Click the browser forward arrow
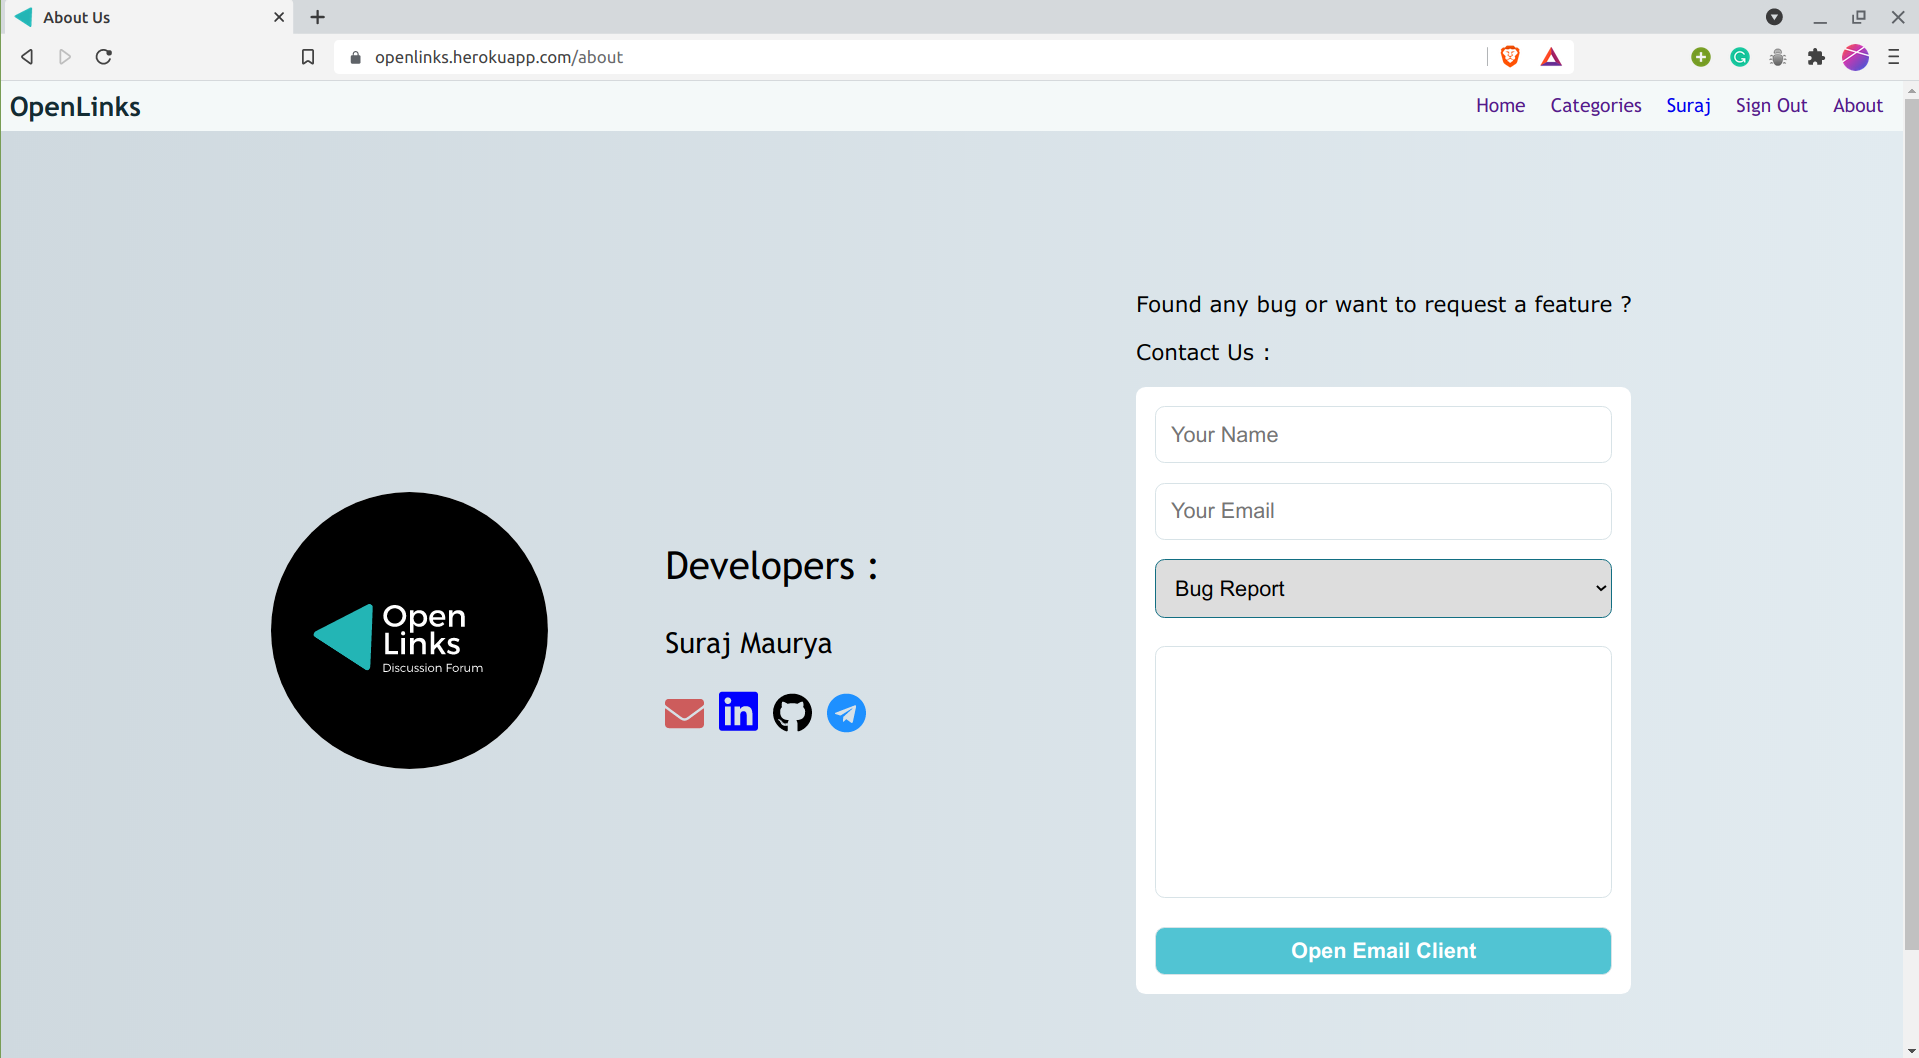Image resolution: width=1919 pixels, height=1058 pixels. tap(65, 57)
